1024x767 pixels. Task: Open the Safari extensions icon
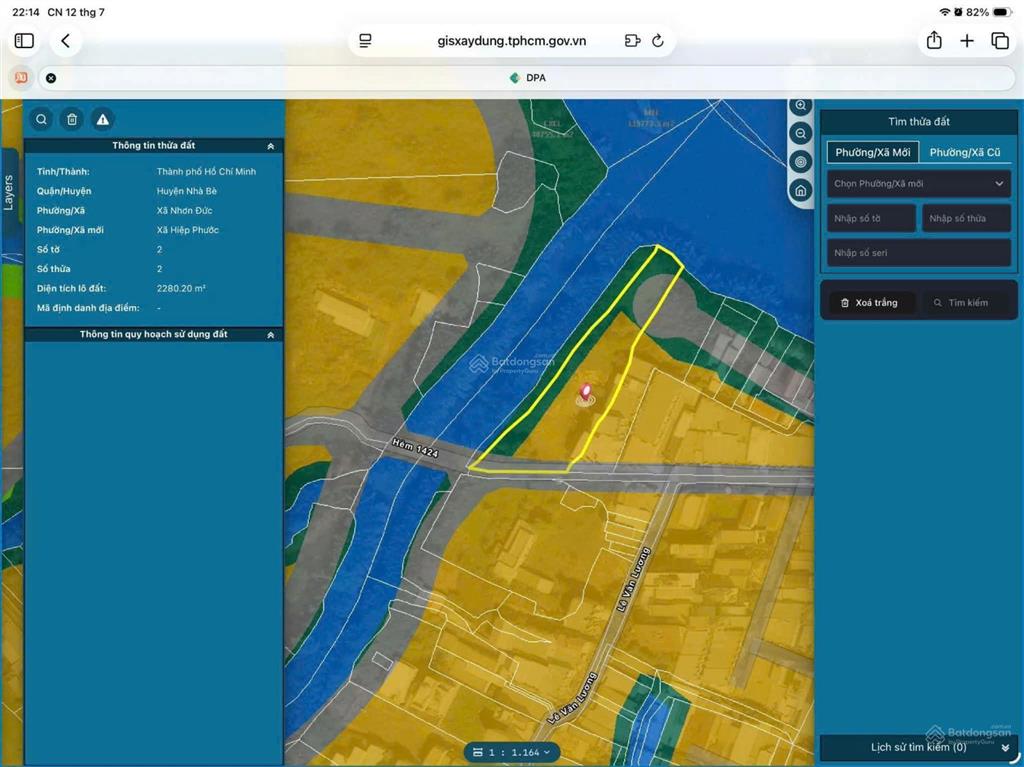[632, 41]
